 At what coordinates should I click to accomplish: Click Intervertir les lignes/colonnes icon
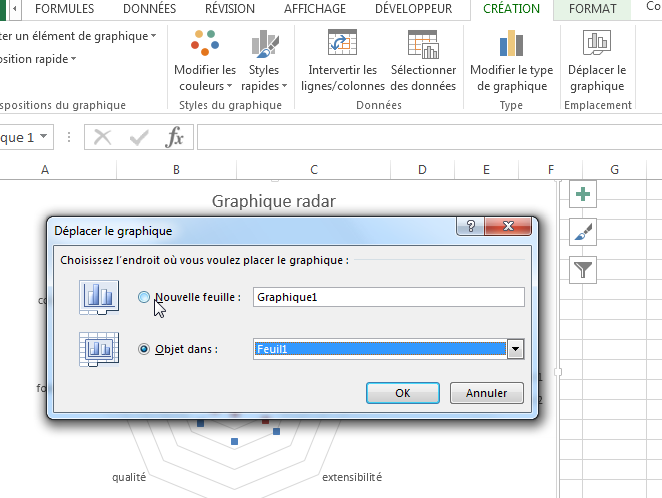pos(342,44)
